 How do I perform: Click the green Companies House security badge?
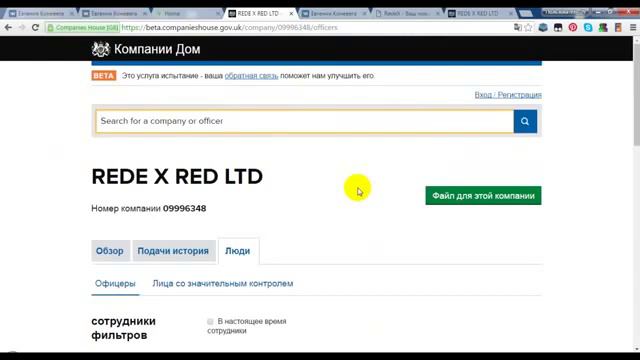click(83, 27)
